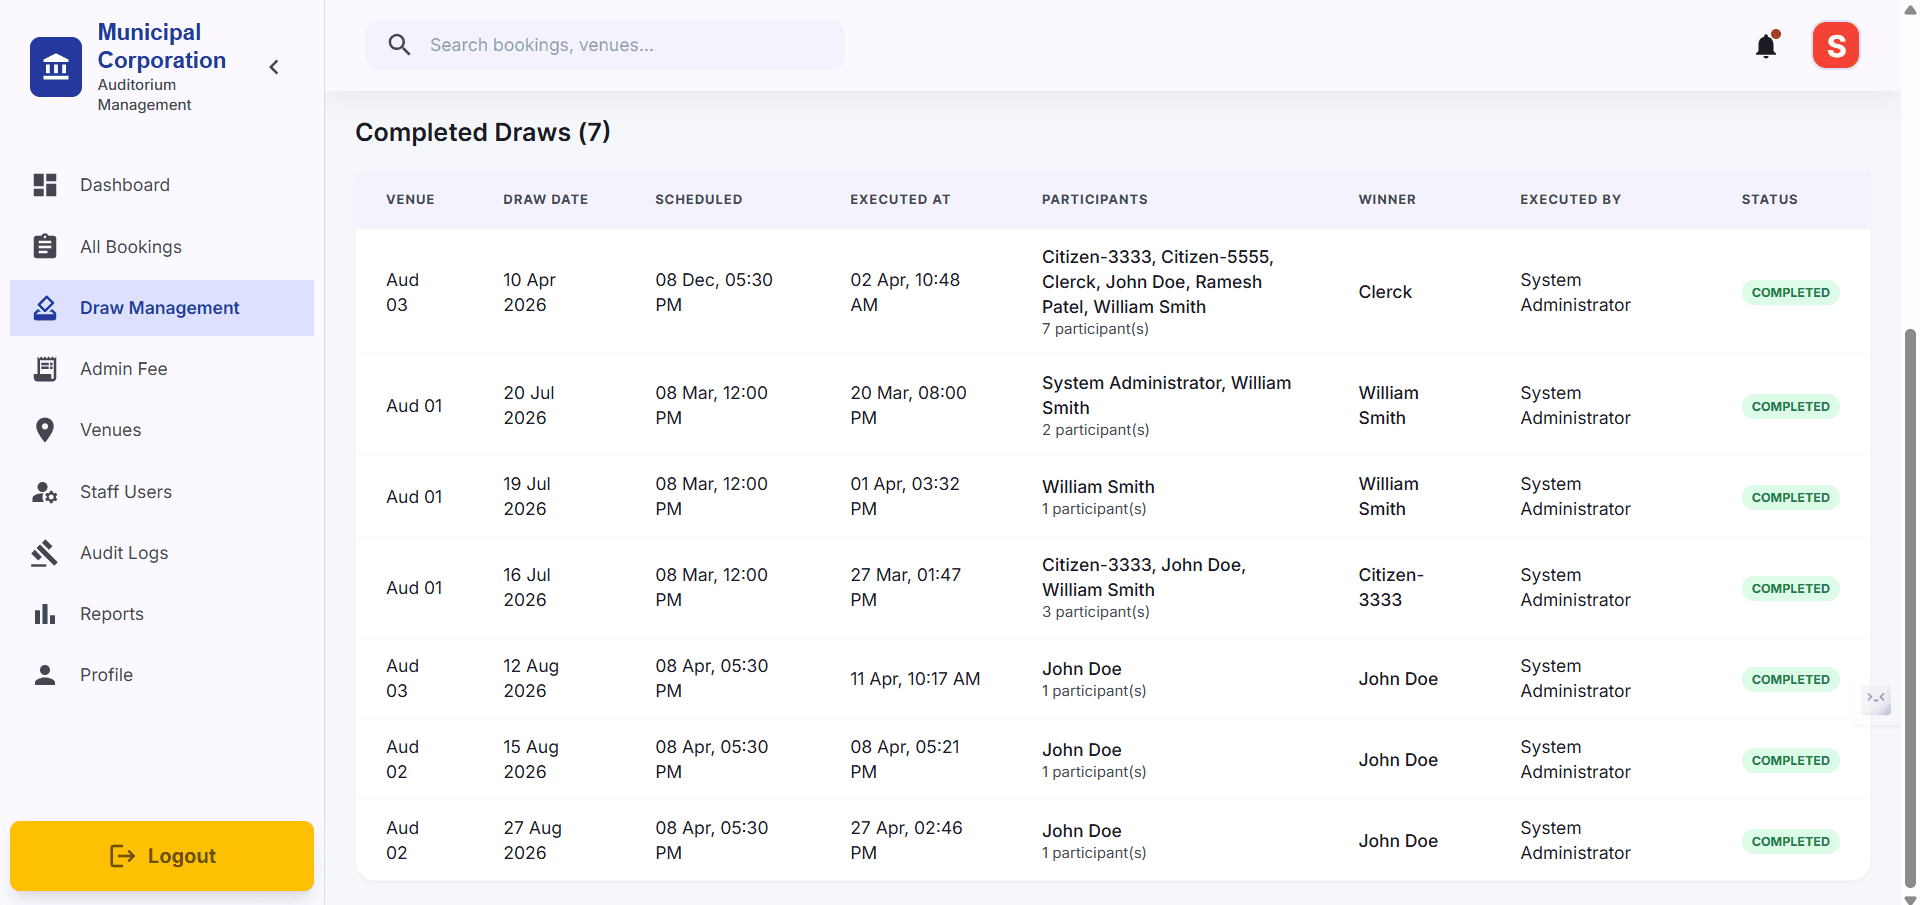The height and width of the screenshot is (905, 1920).
Task: Select Audit Logs in the sidebar
Action: pyautogui.click(x=162, y=553)
